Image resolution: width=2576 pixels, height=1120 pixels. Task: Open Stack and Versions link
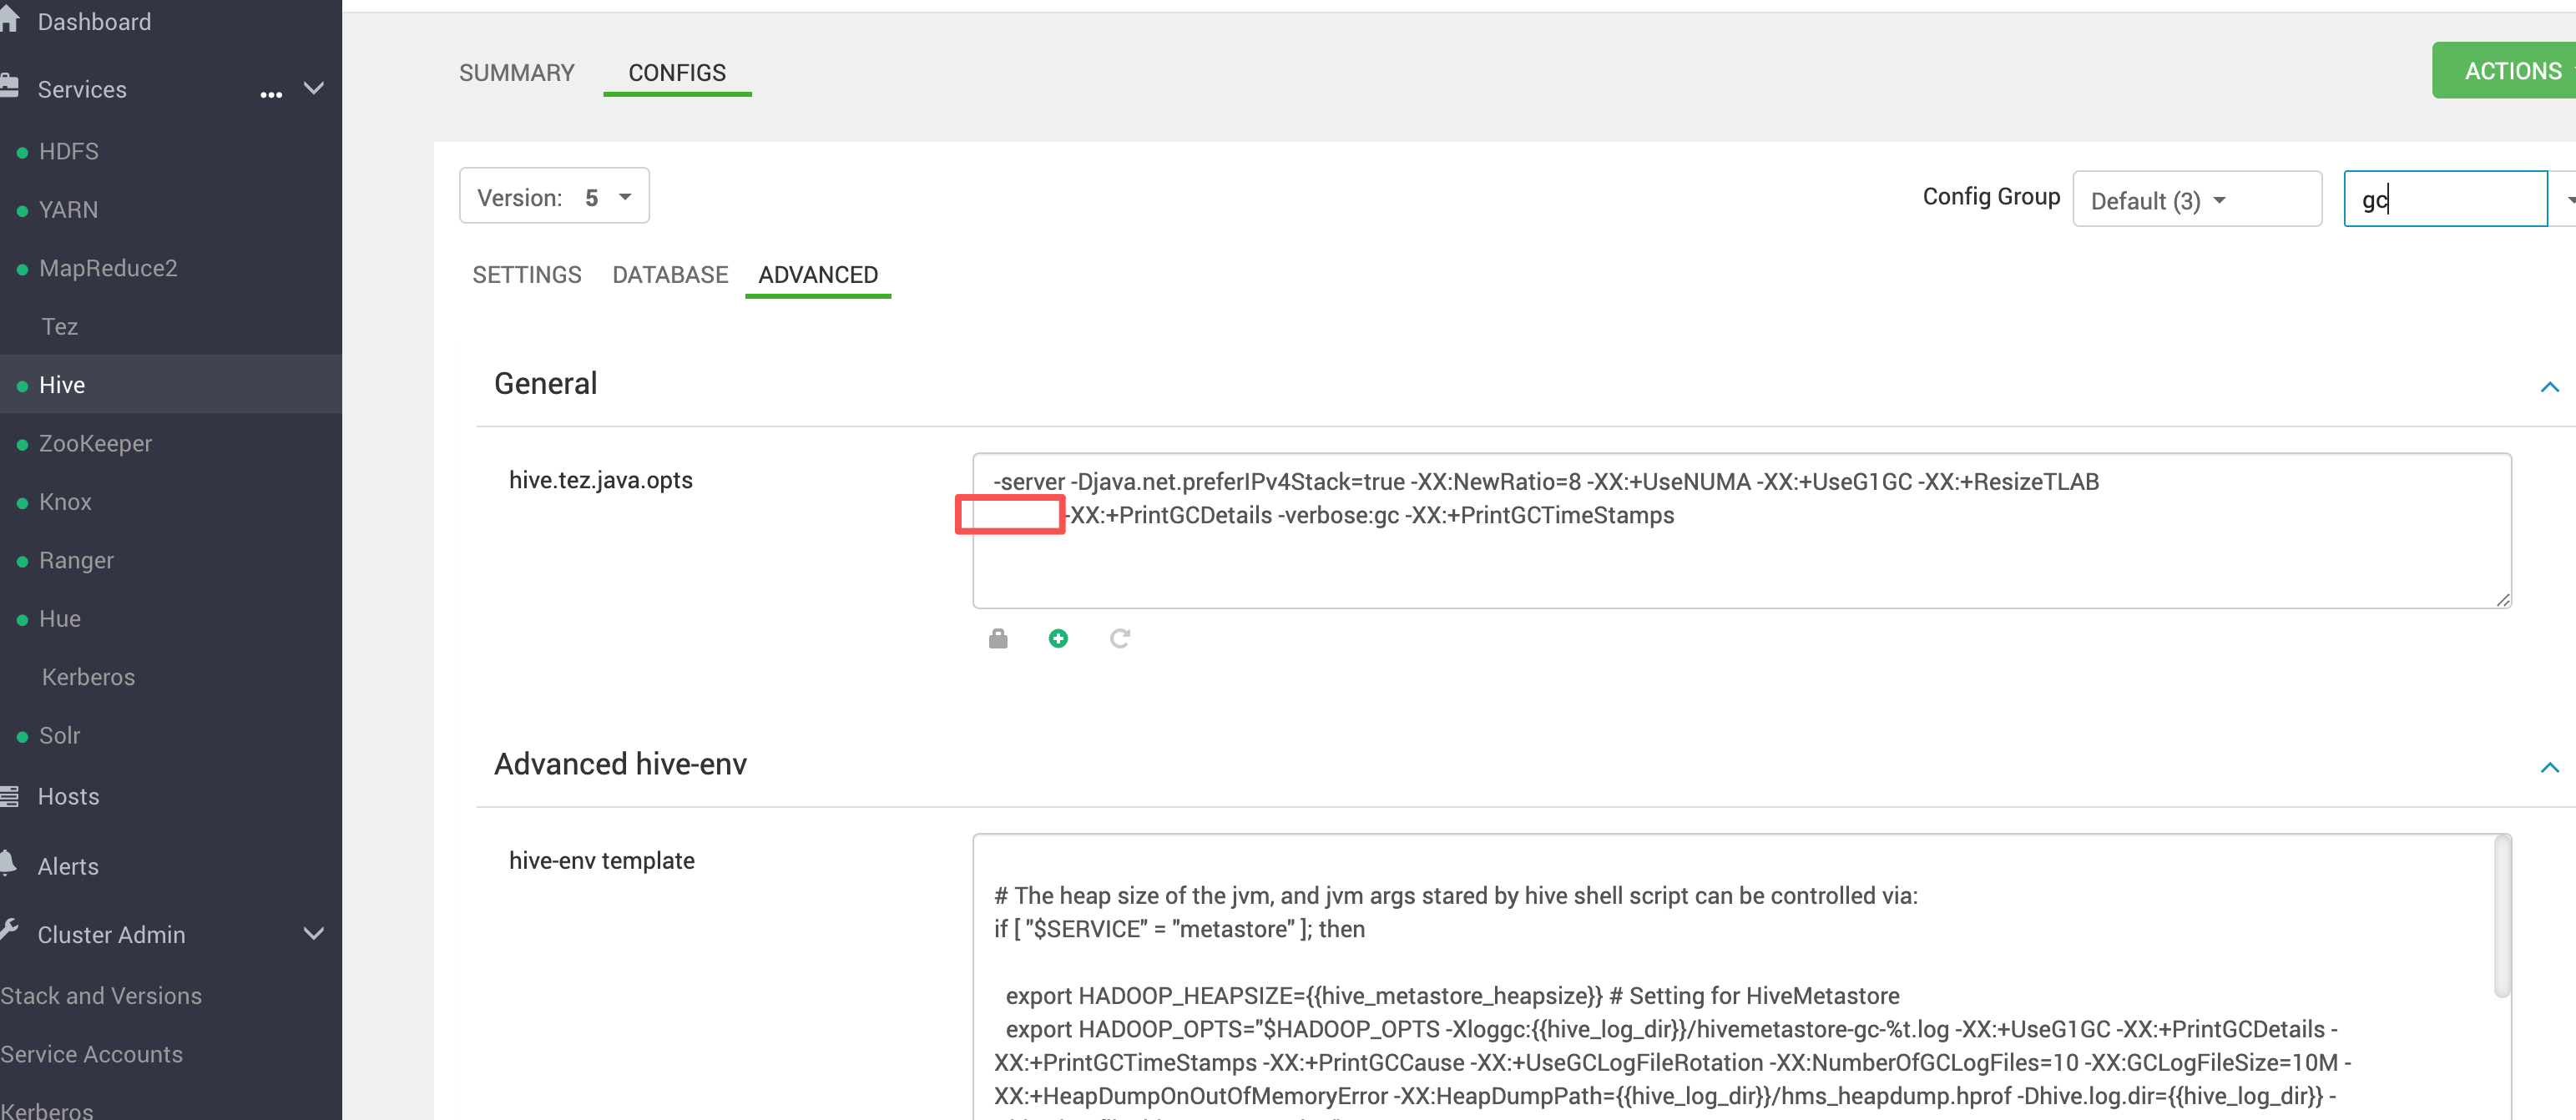[x=101, y=995]
